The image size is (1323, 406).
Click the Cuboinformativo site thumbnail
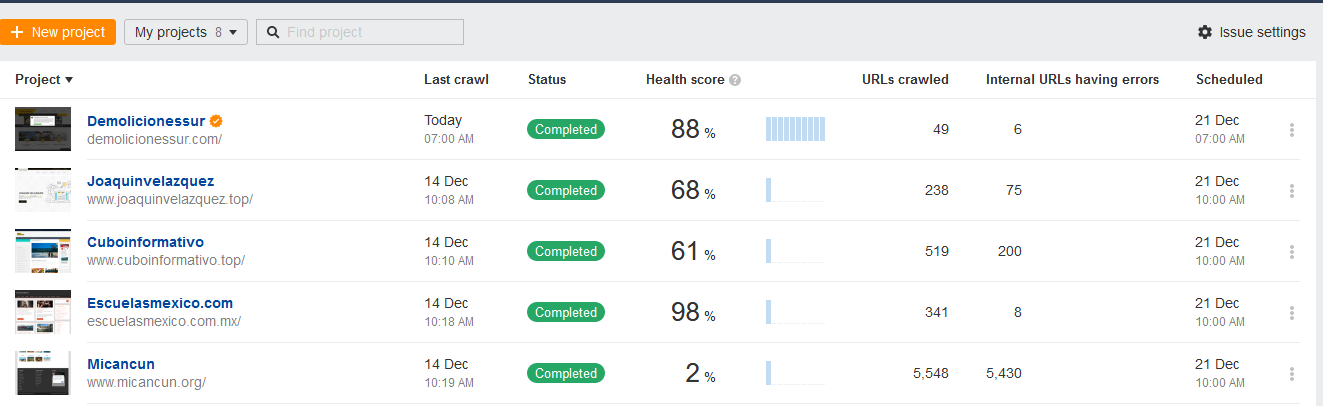tap(43, 251)
